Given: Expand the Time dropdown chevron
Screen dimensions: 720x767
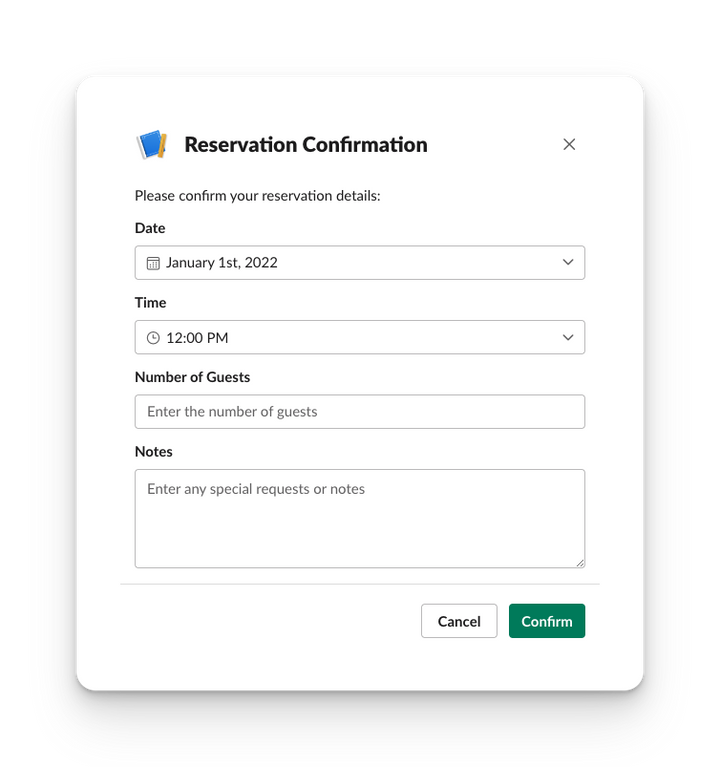Looking at the screenshot, I should coord(568,338).
